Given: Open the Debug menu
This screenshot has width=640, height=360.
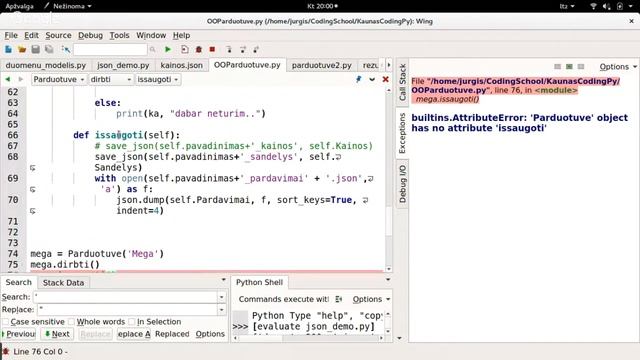Looking at the screenshot, I should coord(90,36).
